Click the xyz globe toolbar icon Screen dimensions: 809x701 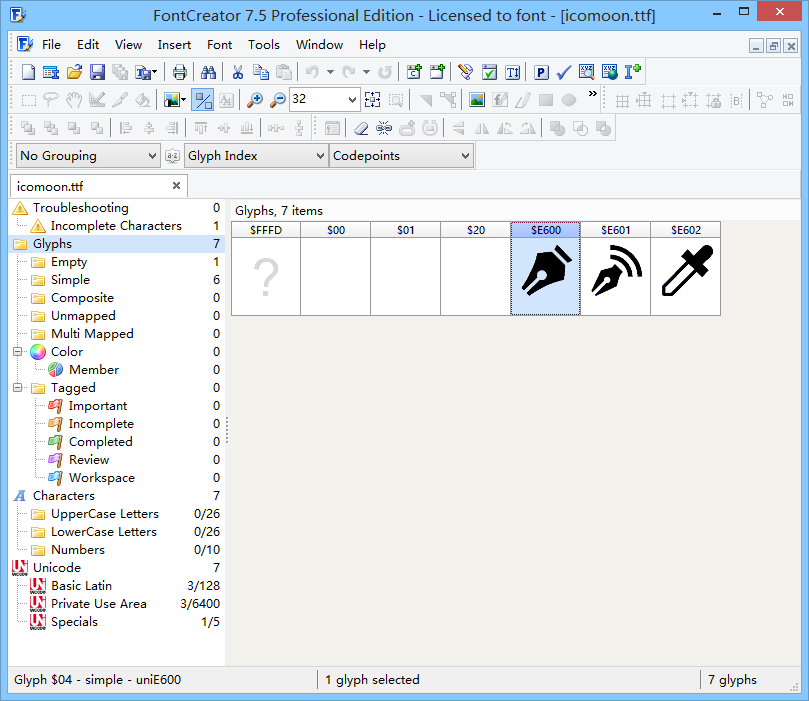610,72
